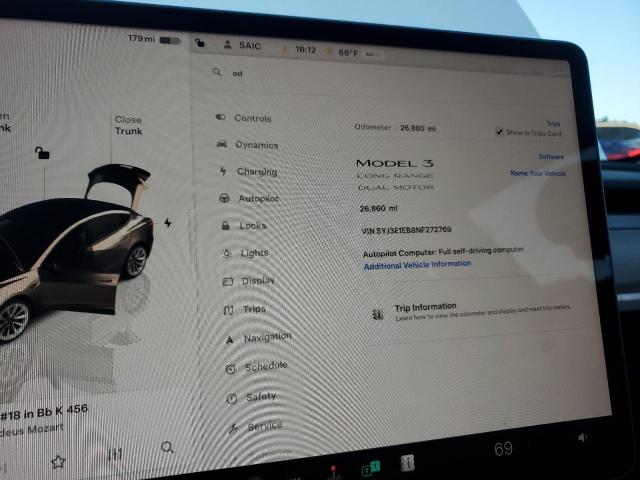Viewport: 640px width, 480px height.
Task: Click the media search magnifier icon
Action: click(x=168, y=447)
